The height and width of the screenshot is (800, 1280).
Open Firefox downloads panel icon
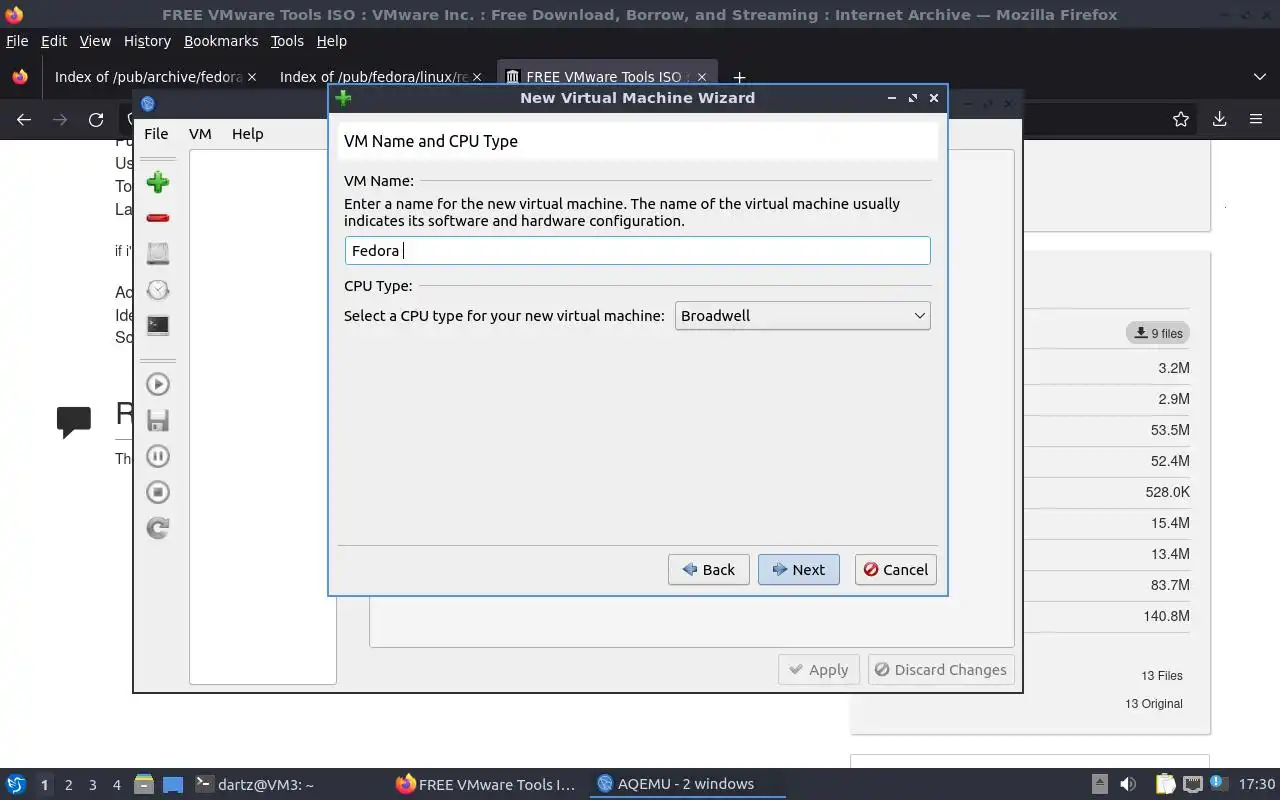point(1219,120)
